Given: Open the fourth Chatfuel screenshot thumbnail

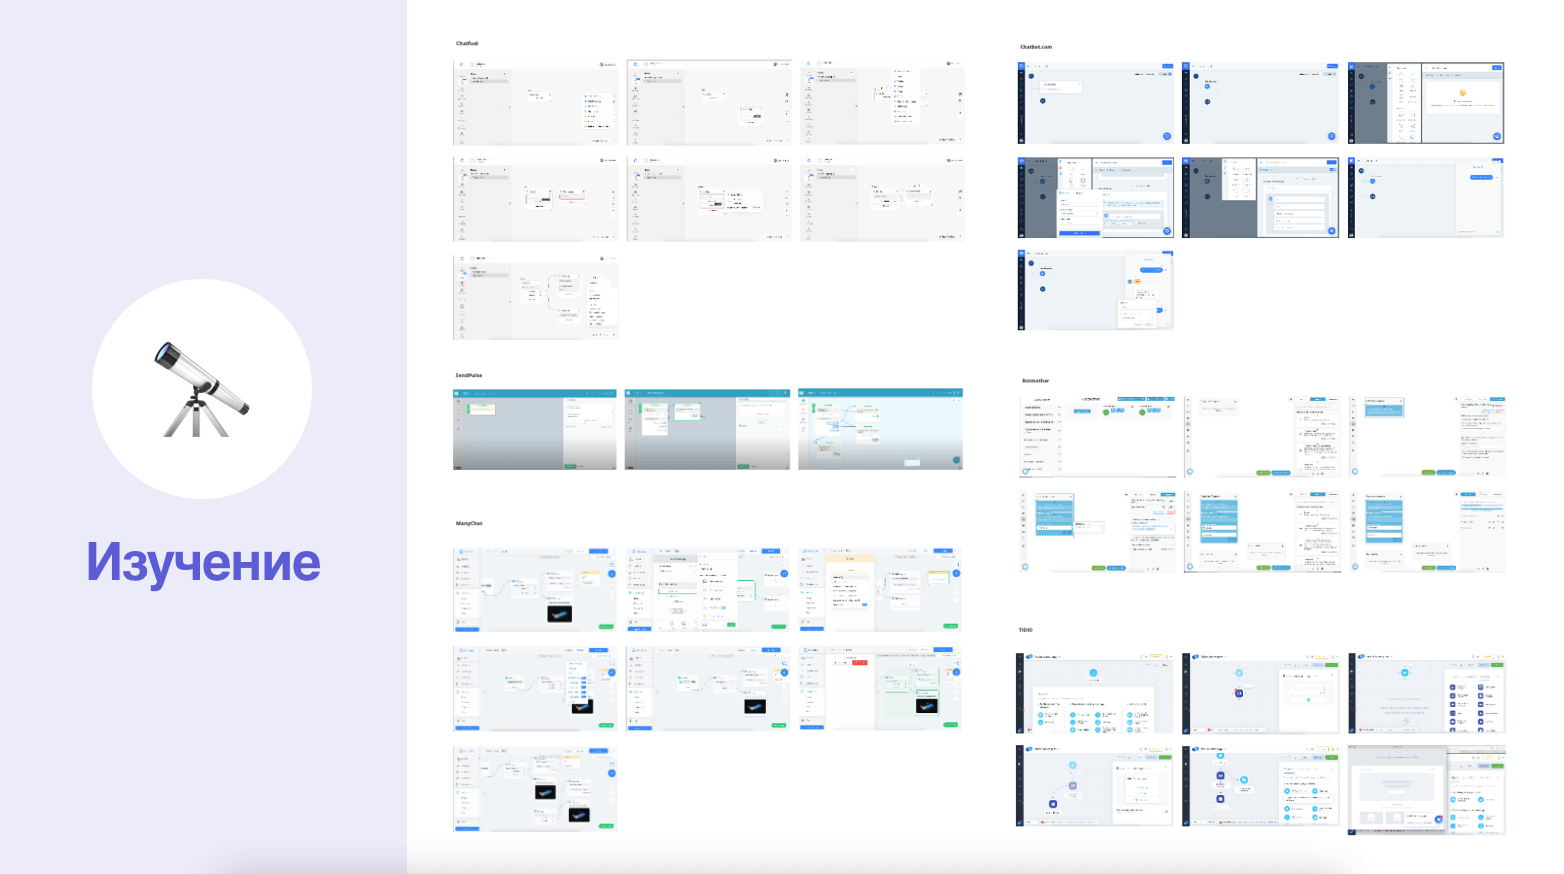Looking at the screenshot, I should (x=535, y=198).
